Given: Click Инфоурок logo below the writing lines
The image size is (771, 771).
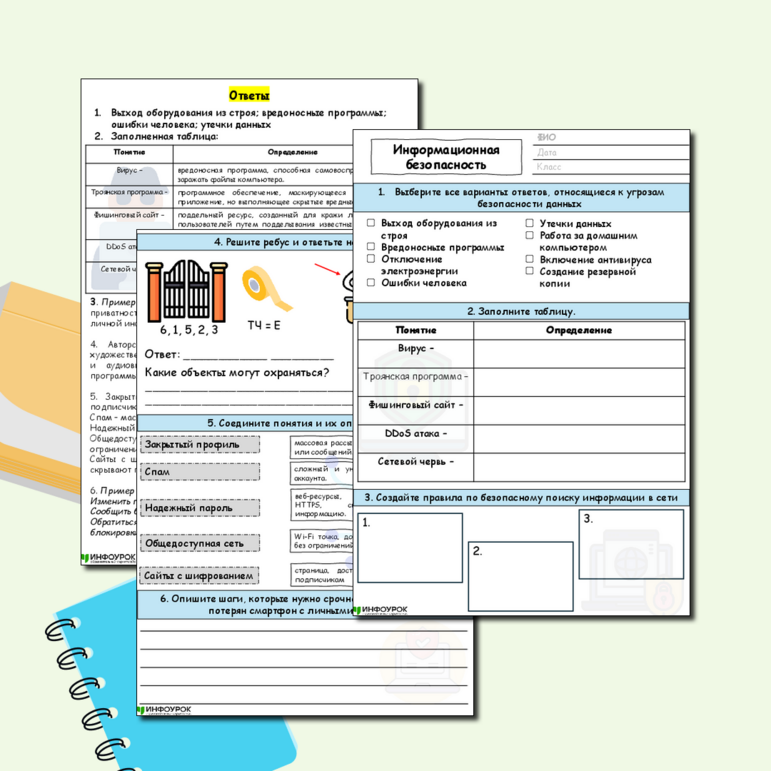Looking at the screenshot, I should 166,709.
